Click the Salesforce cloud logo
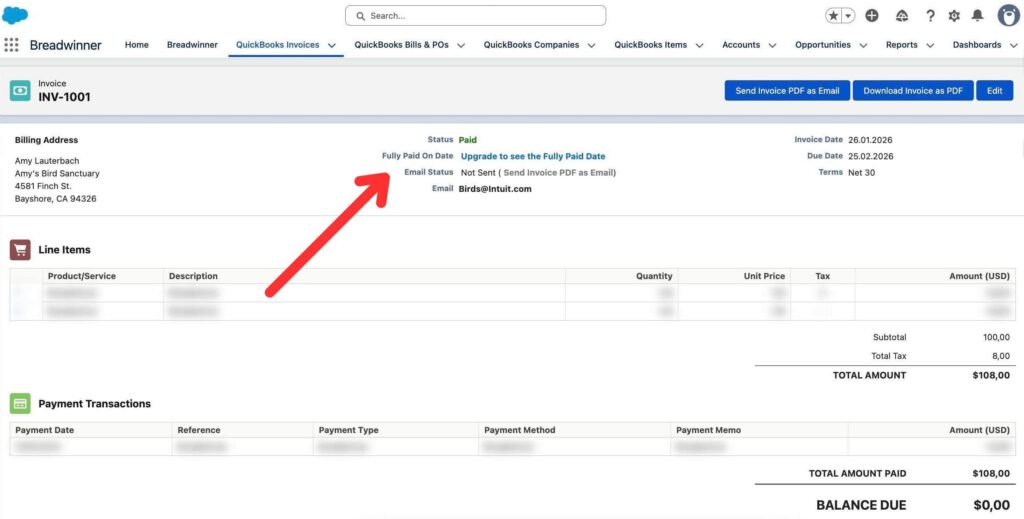 point(15,15)
